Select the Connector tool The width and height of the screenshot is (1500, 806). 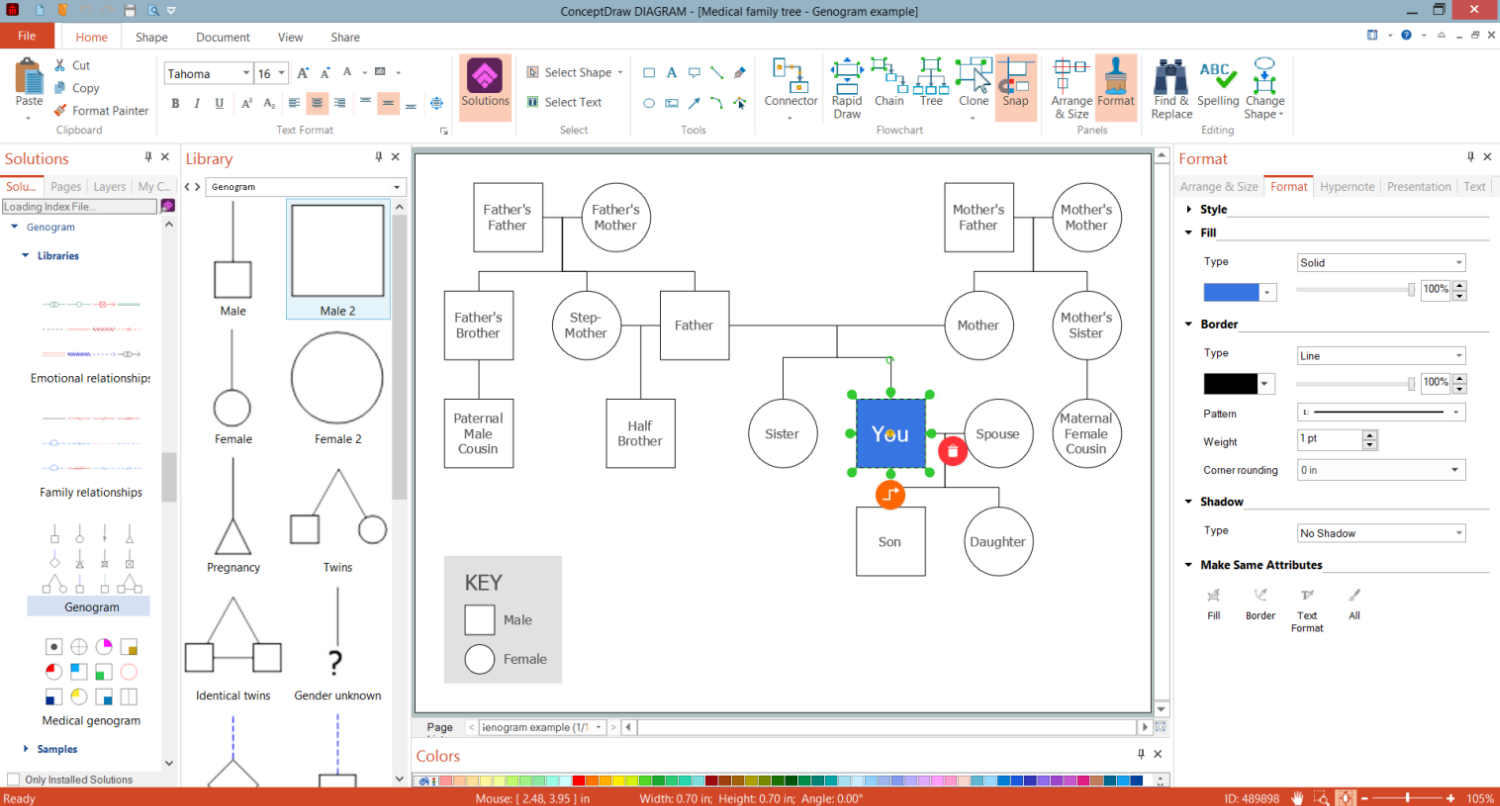click(x=791, y=88)
